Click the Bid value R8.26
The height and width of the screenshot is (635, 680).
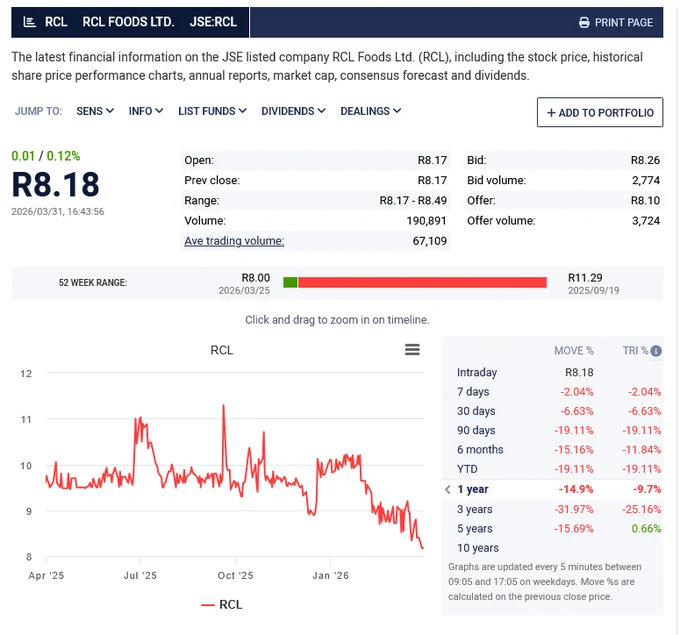(x=645, y=160)
